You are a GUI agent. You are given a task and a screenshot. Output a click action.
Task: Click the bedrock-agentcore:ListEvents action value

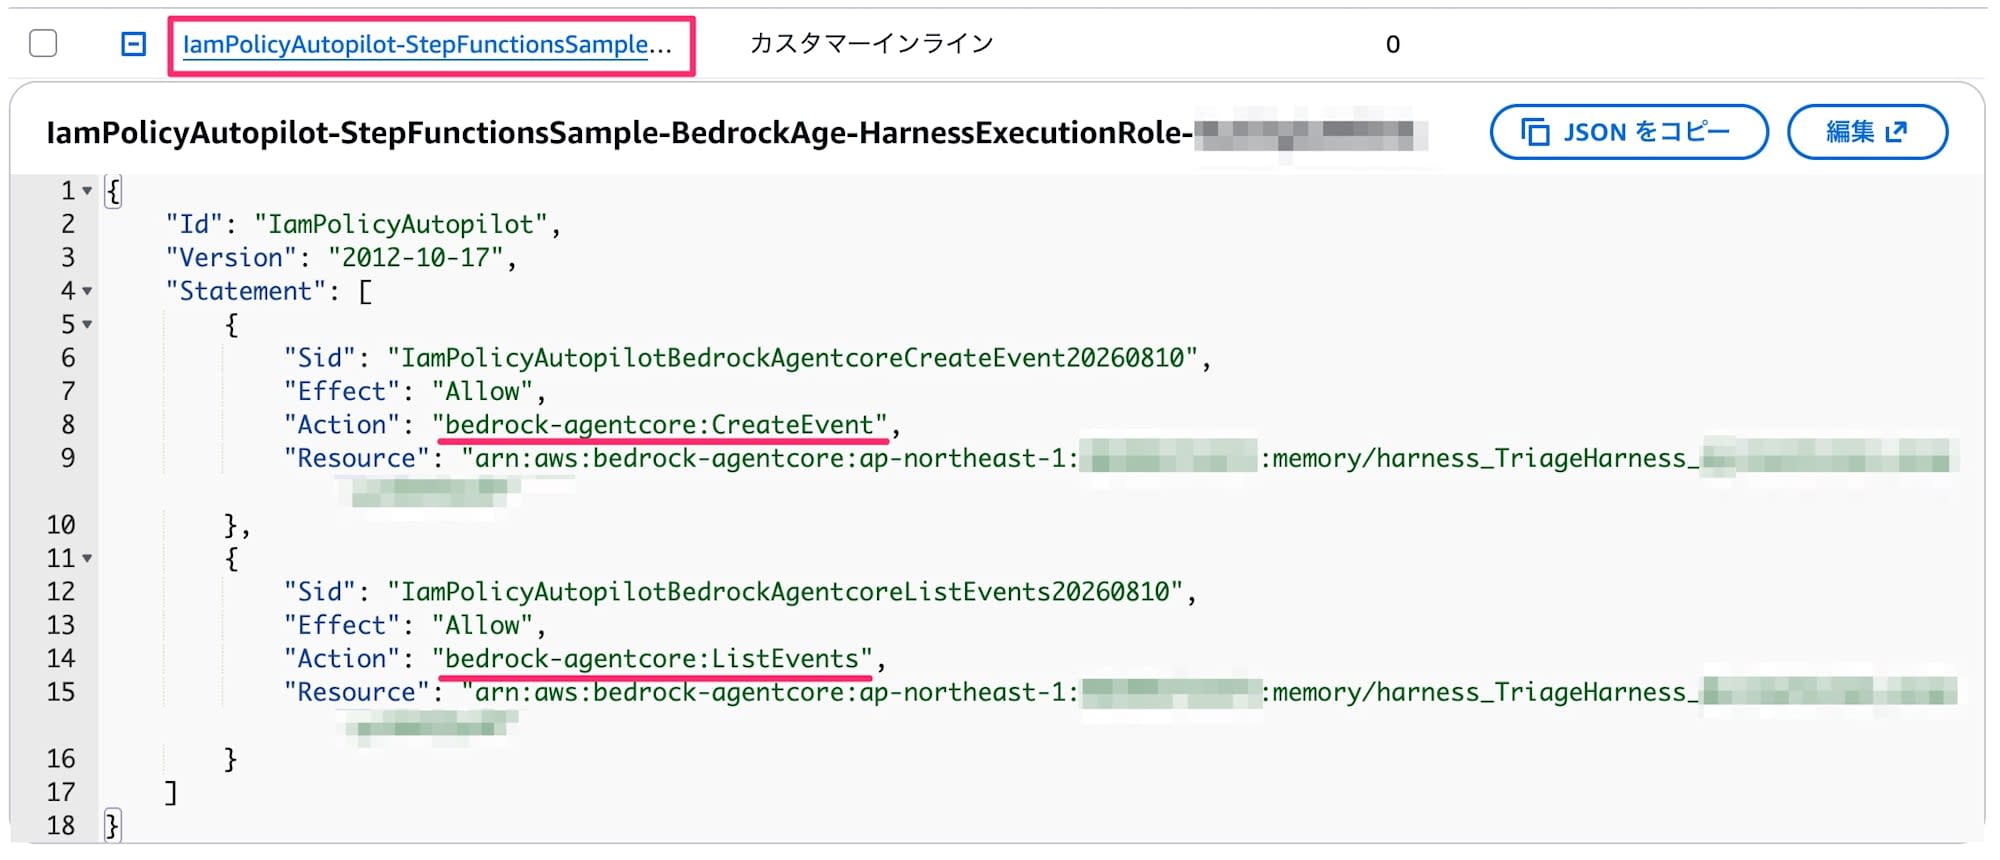(653, 659)
